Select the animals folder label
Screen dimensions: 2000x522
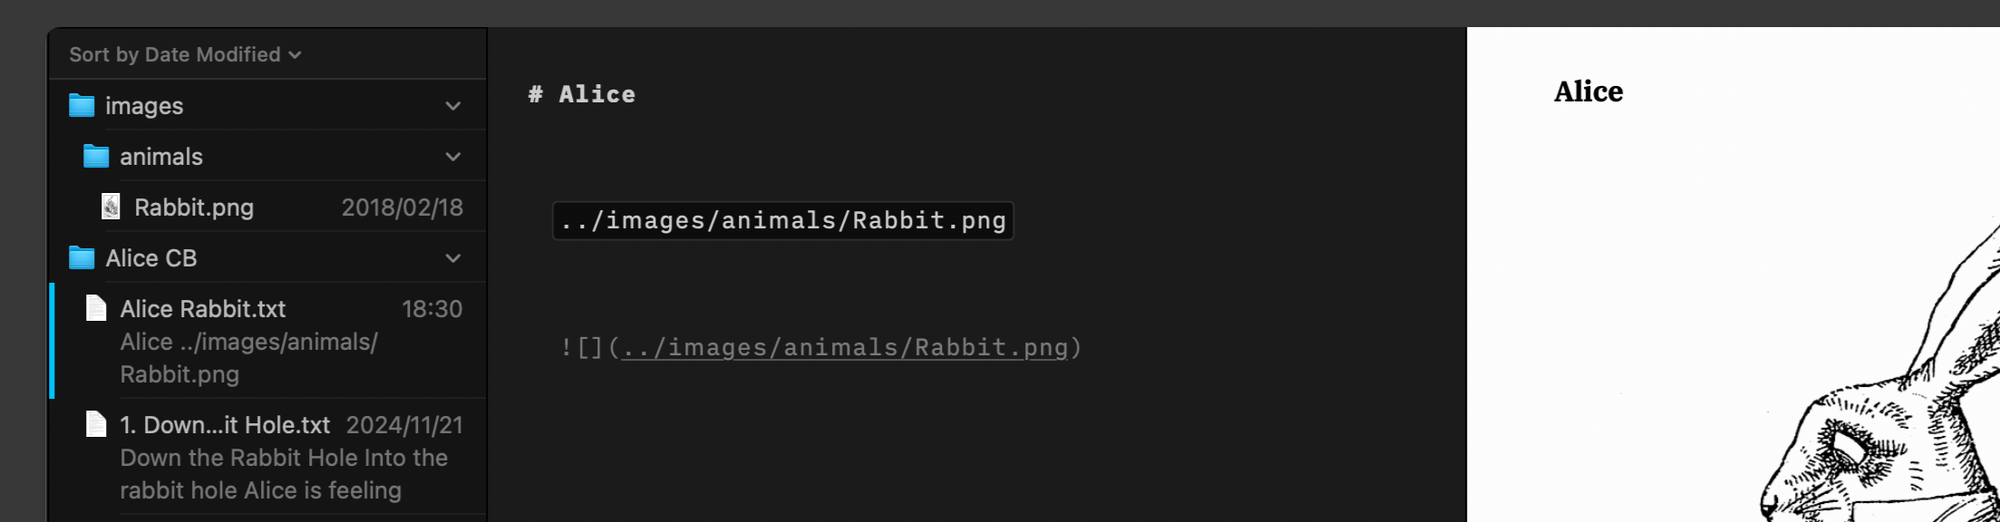(x=161, y=157)
